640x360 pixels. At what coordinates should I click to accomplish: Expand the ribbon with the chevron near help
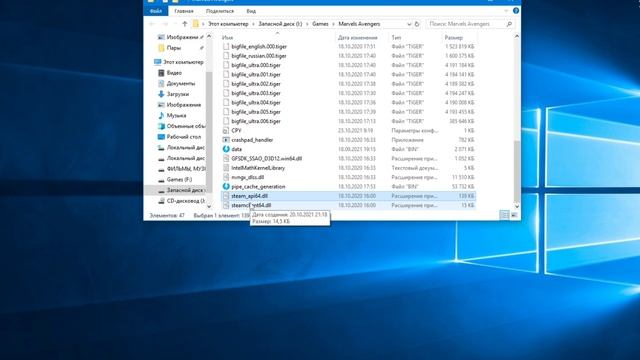tap(507, 11)
